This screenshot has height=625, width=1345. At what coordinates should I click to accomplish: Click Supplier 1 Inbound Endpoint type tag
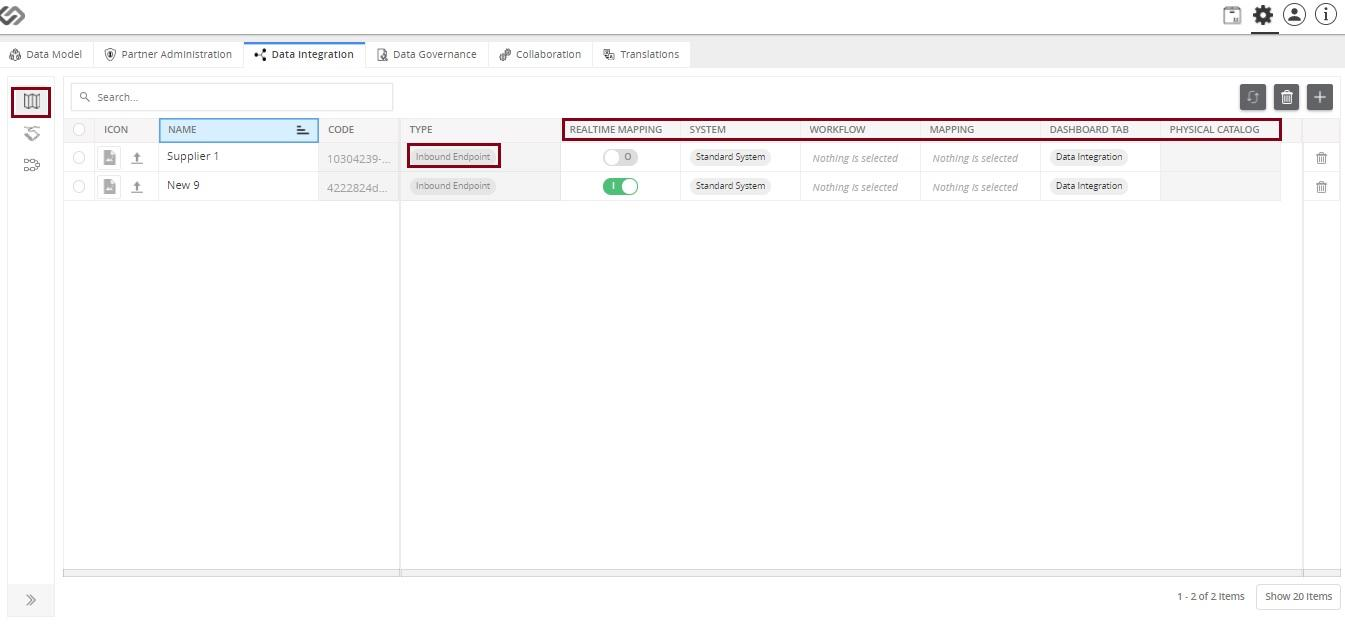point(453,157)
